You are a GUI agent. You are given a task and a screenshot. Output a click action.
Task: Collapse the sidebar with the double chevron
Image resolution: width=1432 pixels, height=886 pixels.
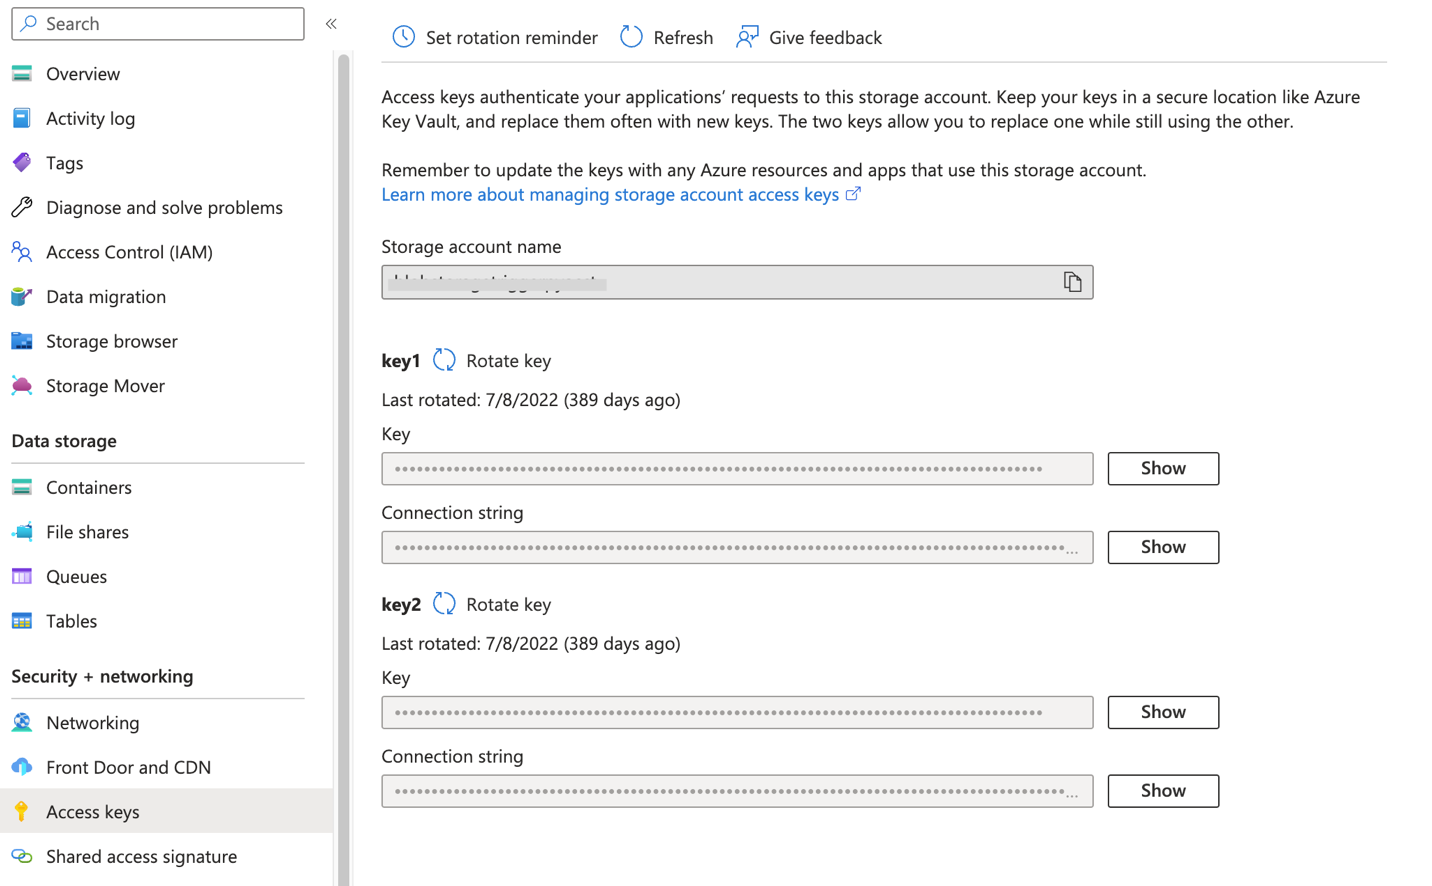331,23
